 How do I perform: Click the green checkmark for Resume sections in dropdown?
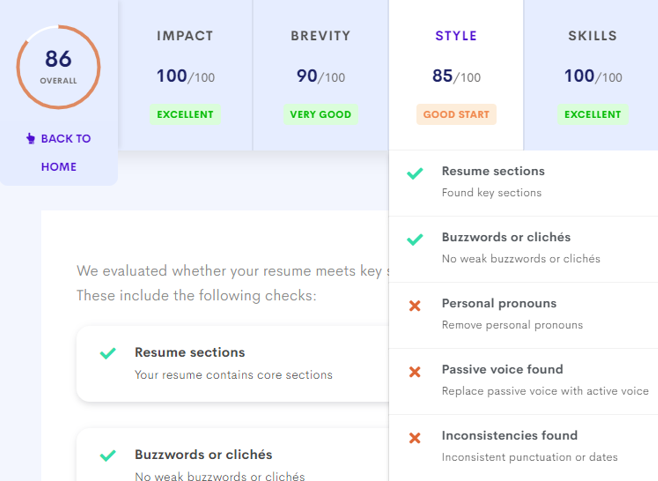coord(415,173)
